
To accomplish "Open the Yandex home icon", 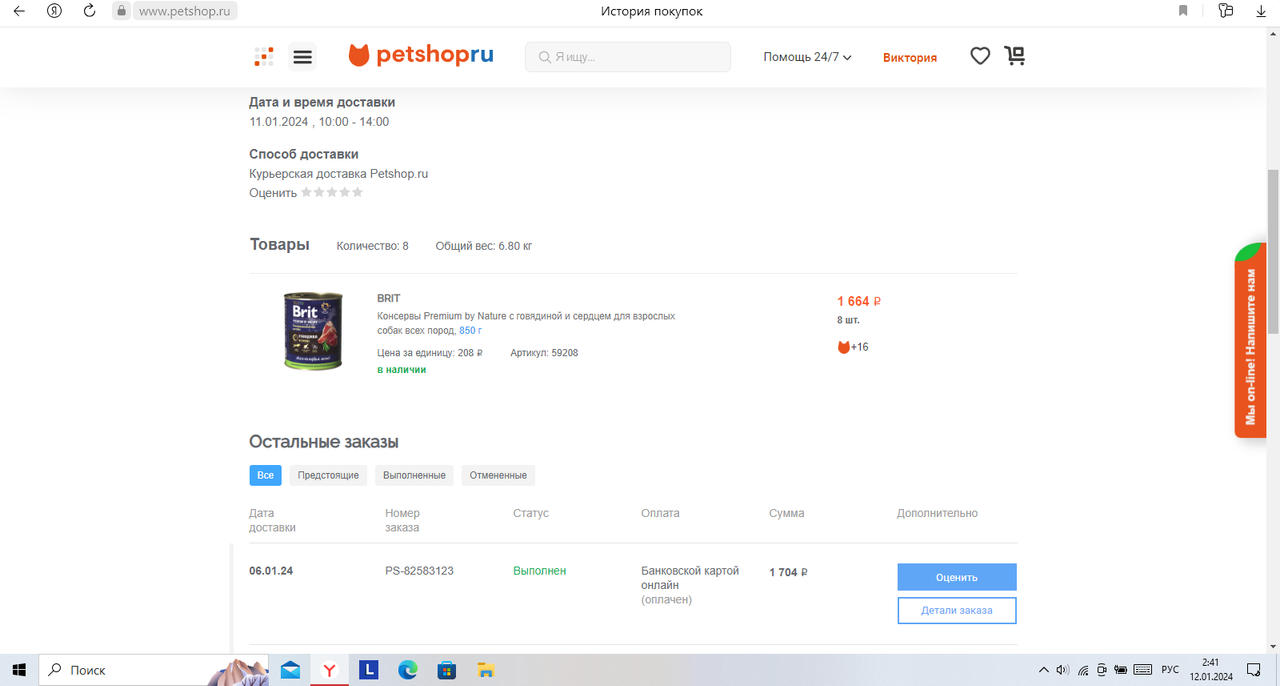I will click(55, 11).
